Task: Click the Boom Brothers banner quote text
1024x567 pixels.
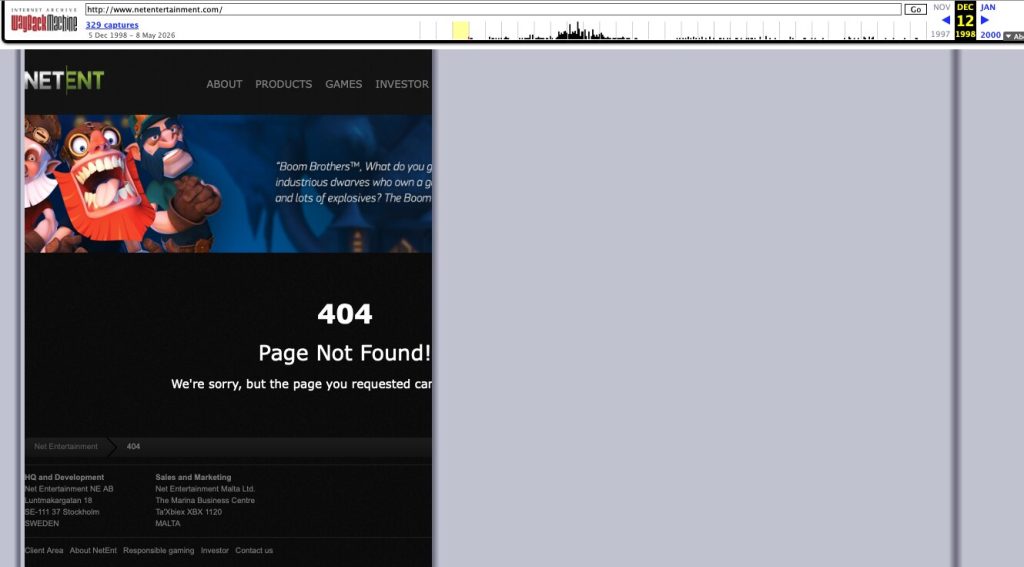Action: [353, 182]
